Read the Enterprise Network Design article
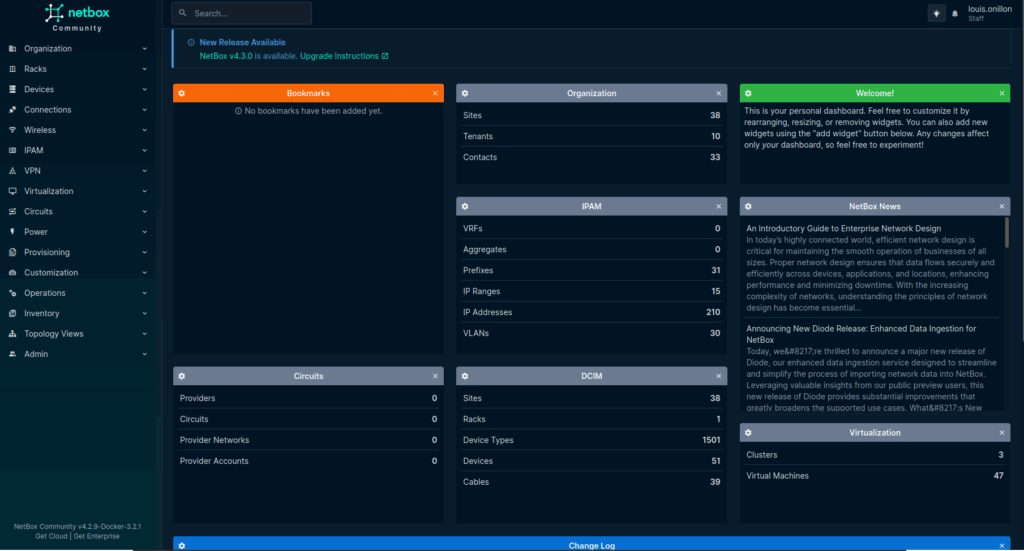Image resolution: width=1024 pixels, height=551 pixels. [x=843, y=228]
